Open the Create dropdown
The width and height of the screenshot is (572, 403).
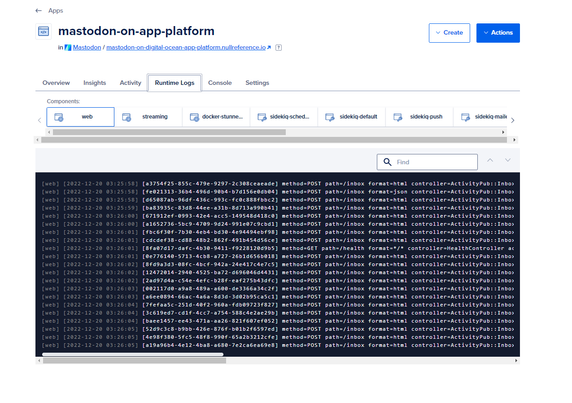(449, 33)
